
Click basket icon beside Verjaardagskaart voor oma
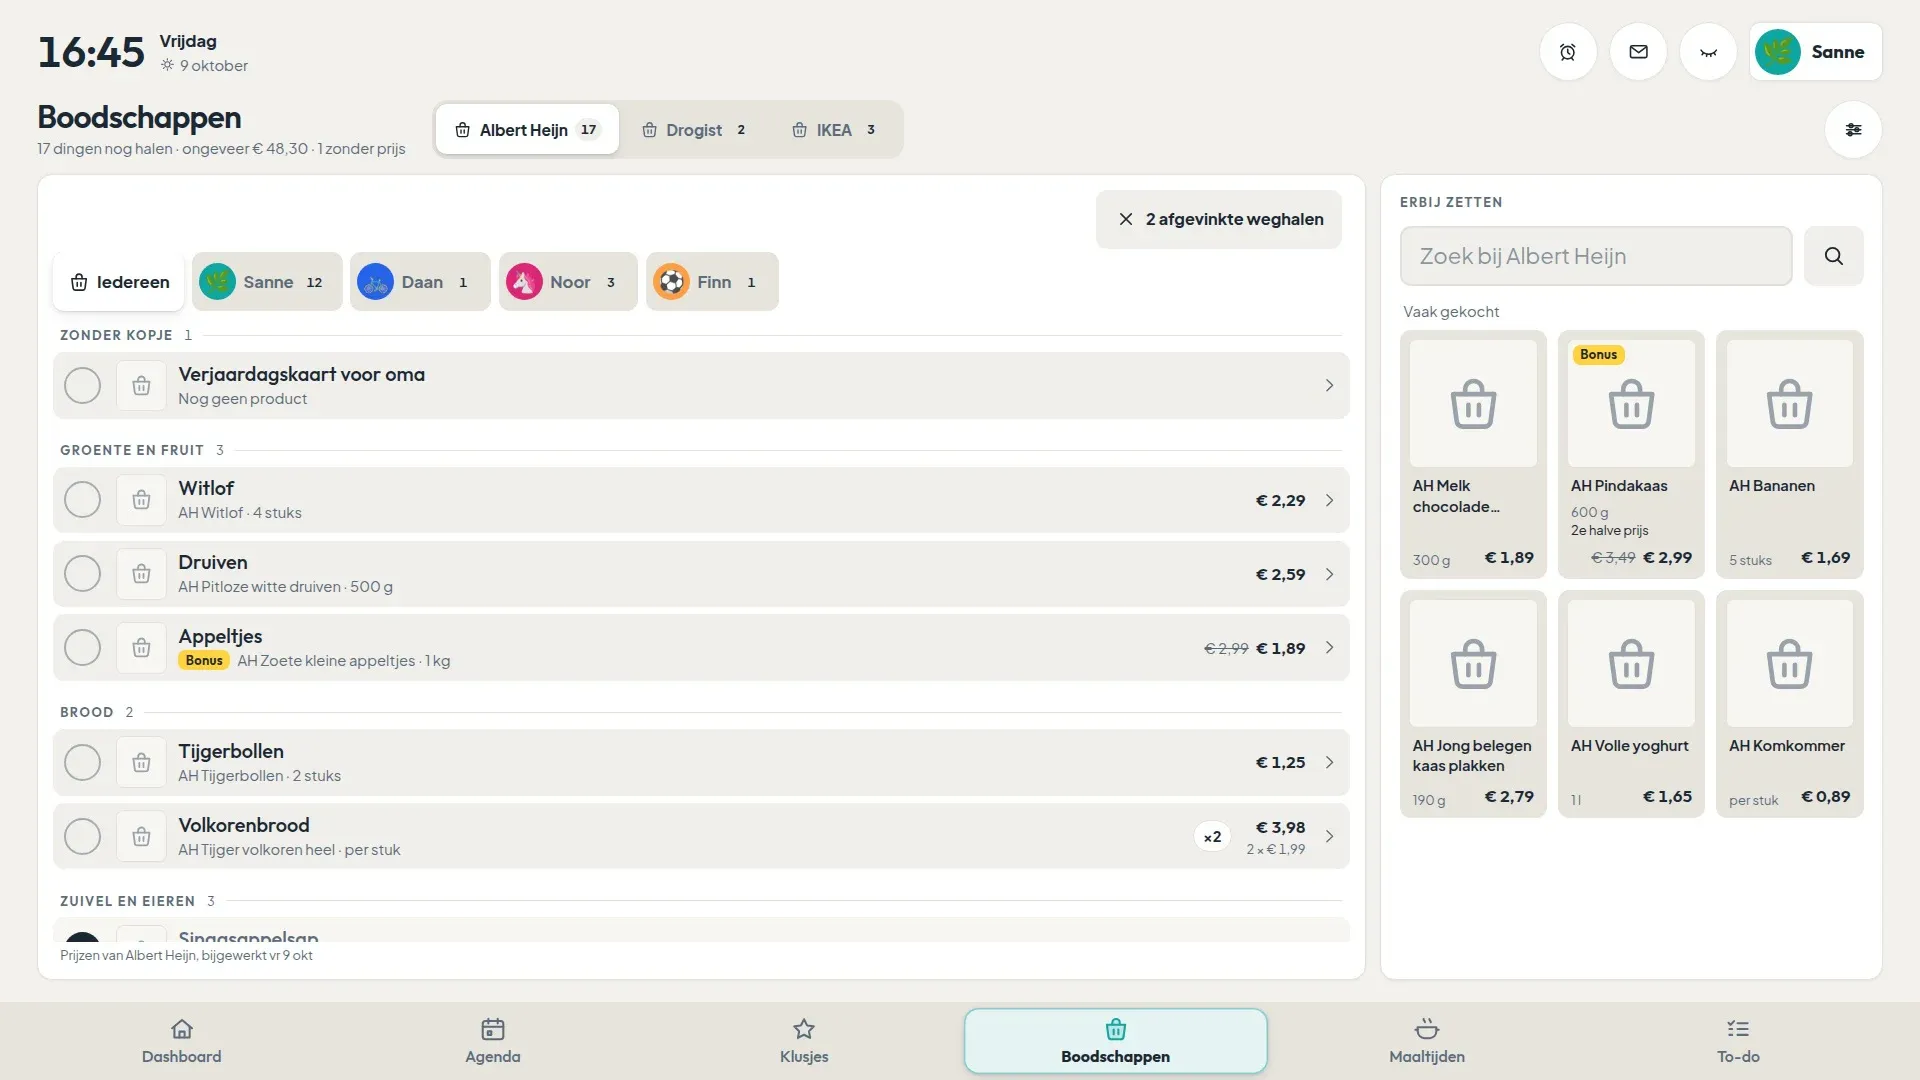click(141, 386)
